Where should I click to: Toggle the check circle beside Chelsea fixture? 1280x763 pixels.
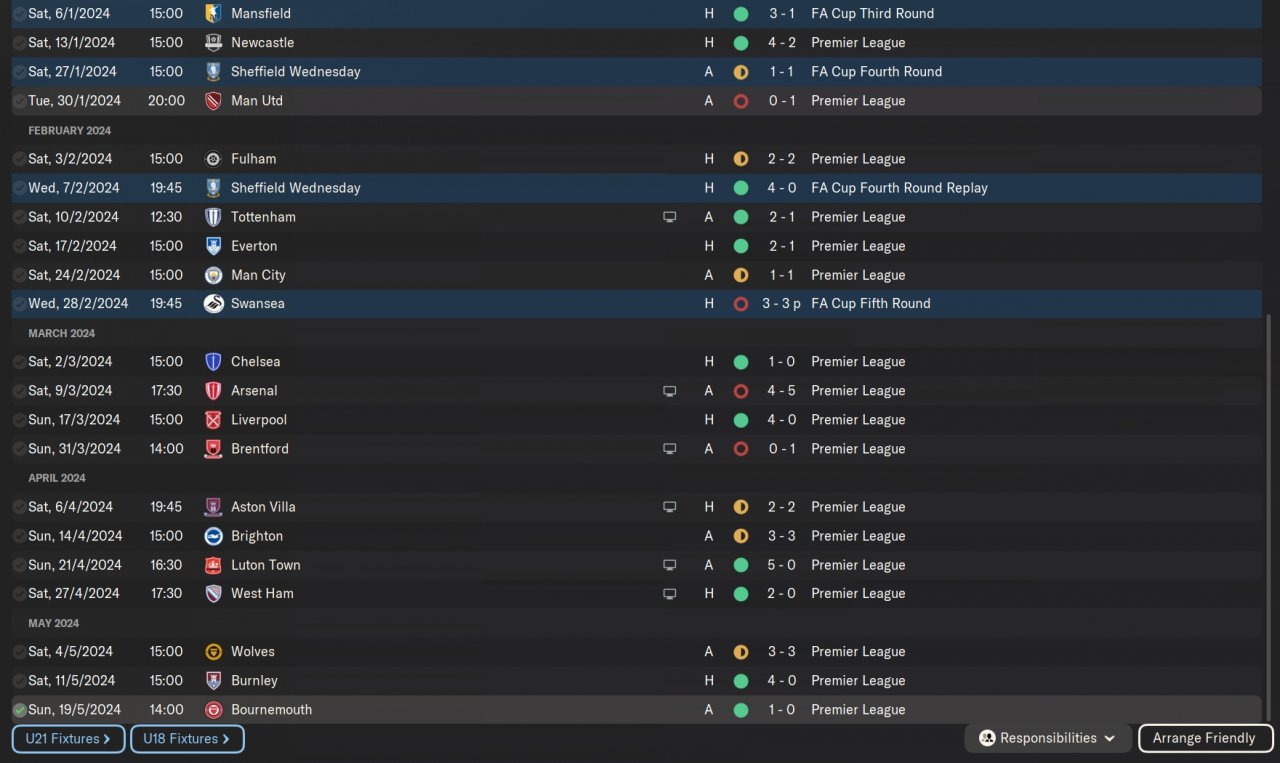20,362
